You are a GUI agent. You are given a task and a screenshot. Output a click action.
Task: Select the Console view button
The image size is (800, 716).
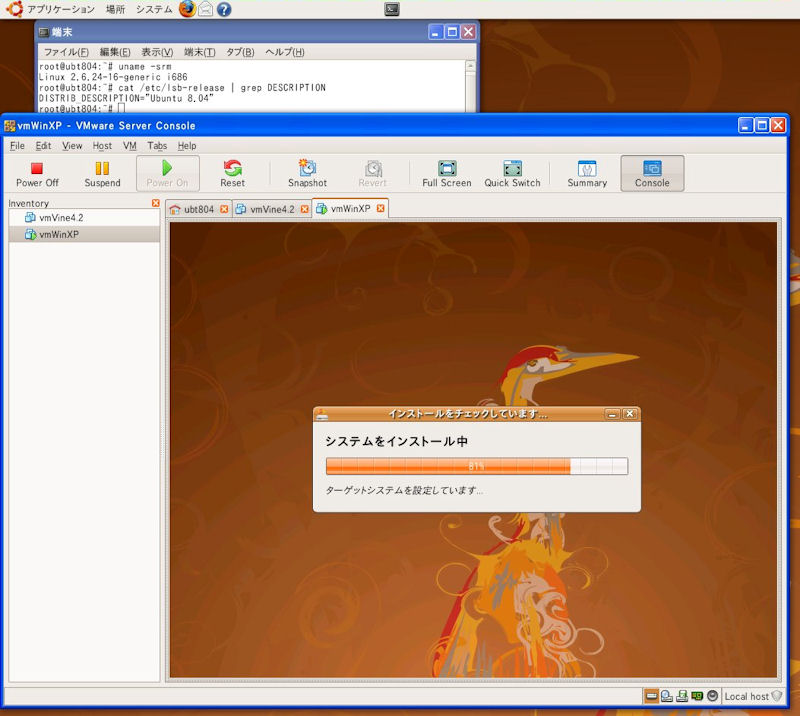652,174
